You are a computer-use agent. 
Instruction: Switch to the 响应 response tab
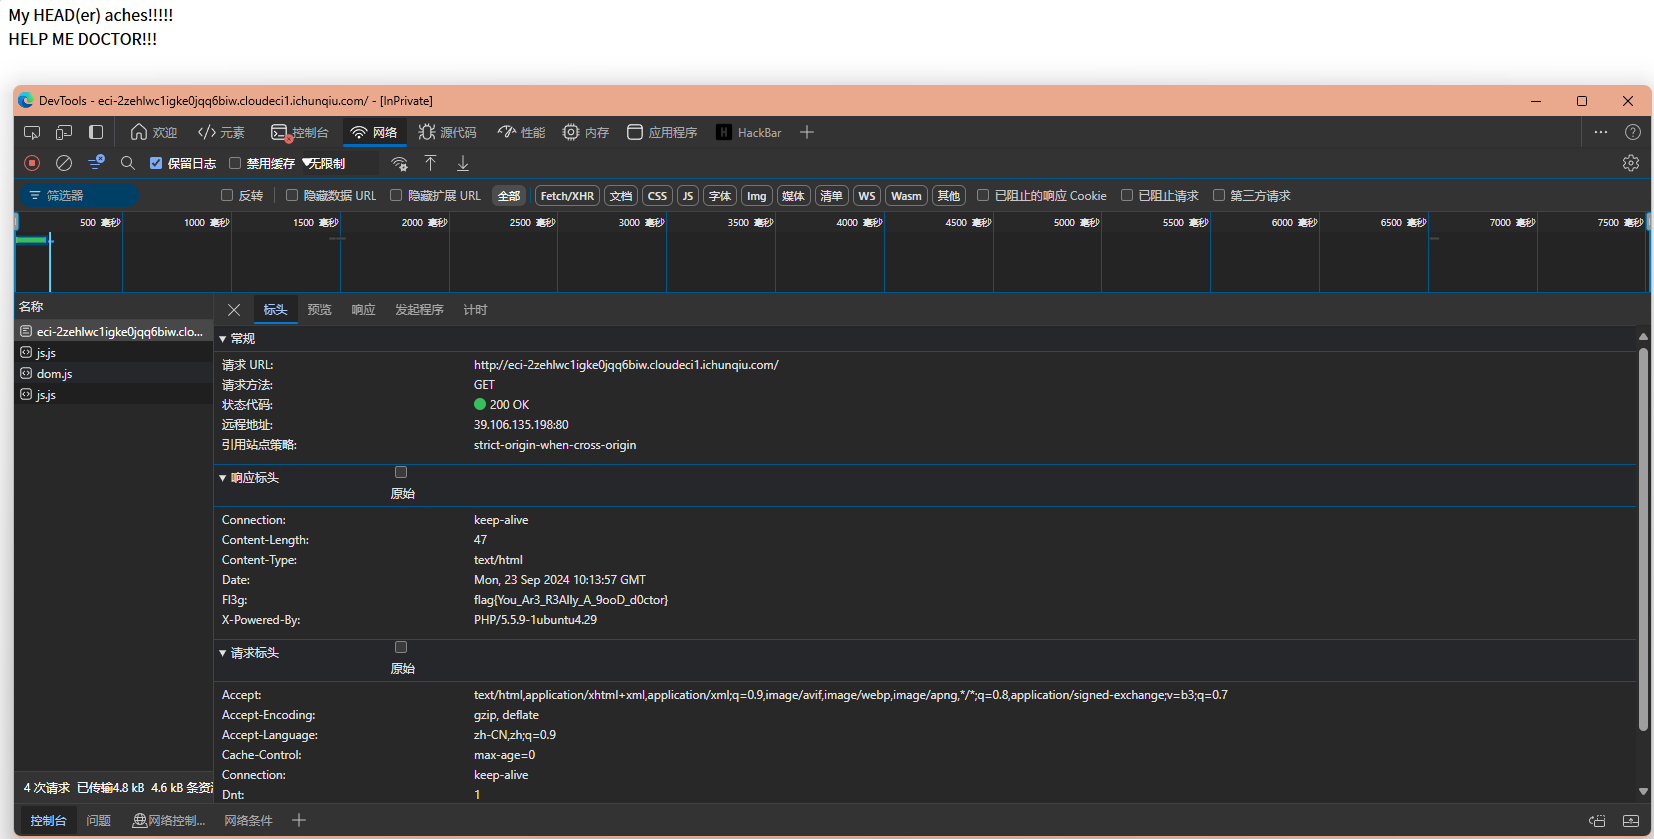coord(363,310)
